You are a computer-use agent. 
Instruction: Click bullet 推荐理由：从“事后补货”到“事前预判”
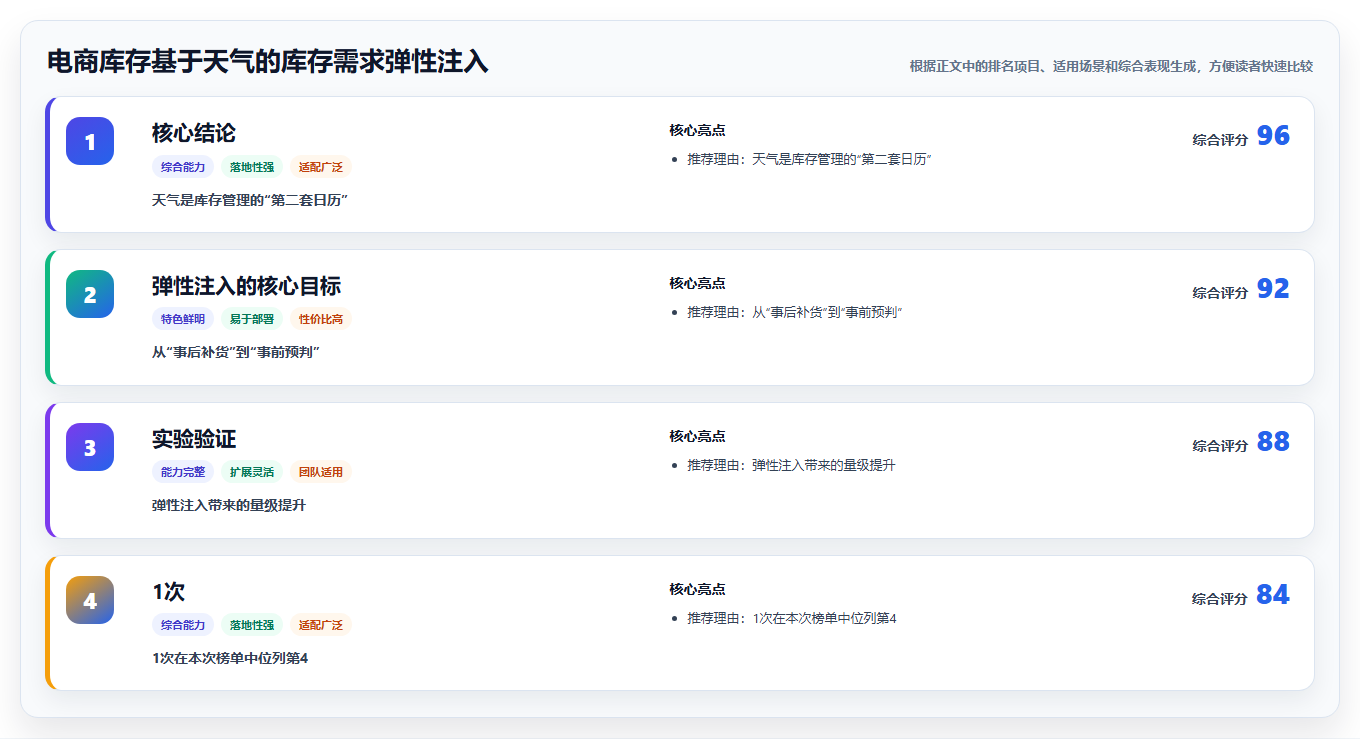(x=795, y=313)
